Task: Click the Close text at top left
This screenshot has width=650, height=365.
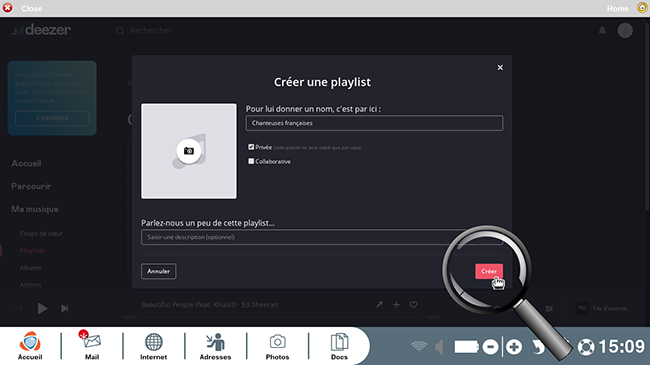Action: 32,8
